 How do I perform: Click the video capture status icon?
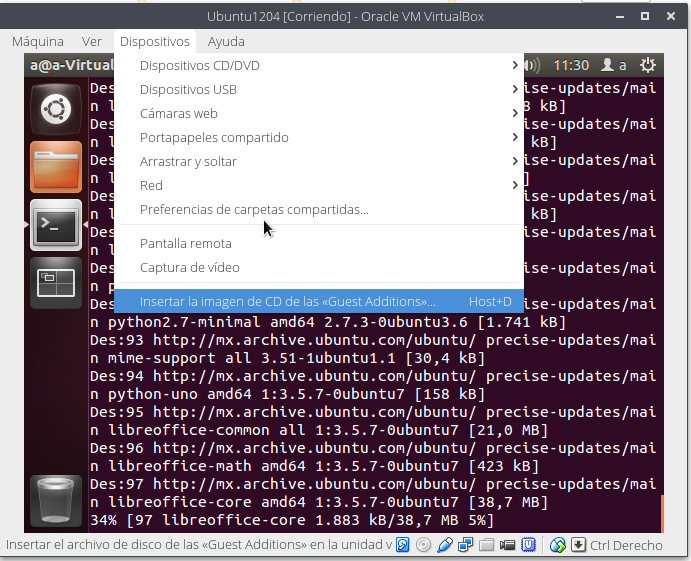[508, 546]
